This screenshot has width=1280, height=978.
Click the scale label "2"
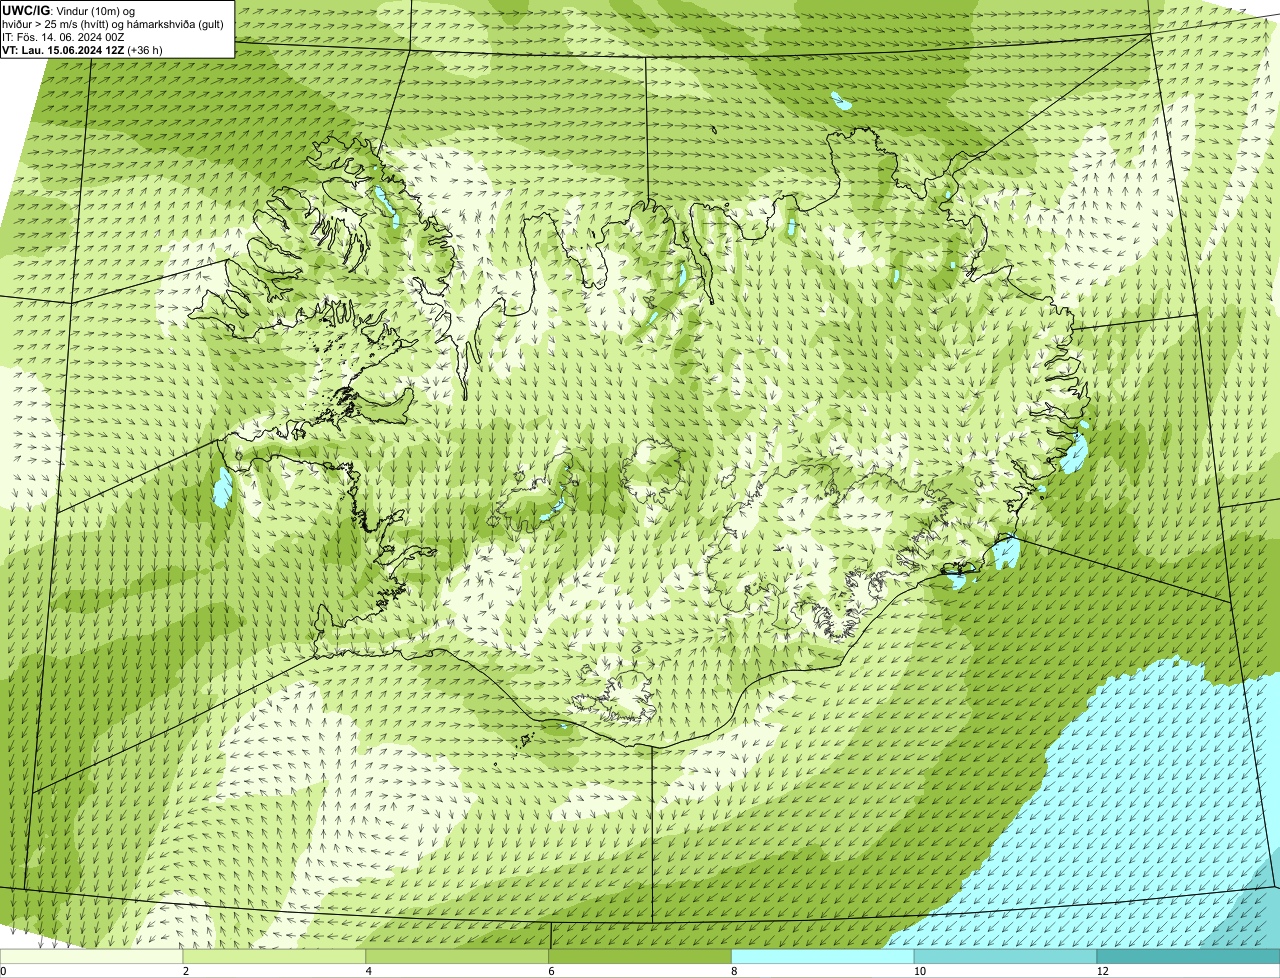(186, 971)
